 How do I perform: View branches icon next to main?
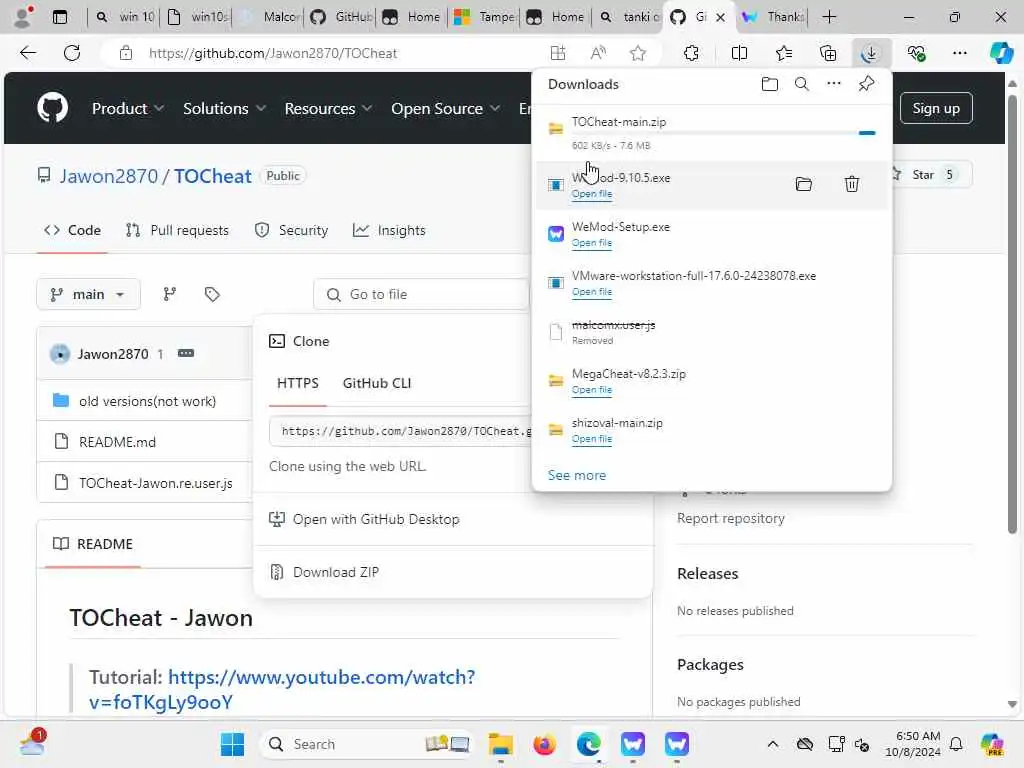170,295
